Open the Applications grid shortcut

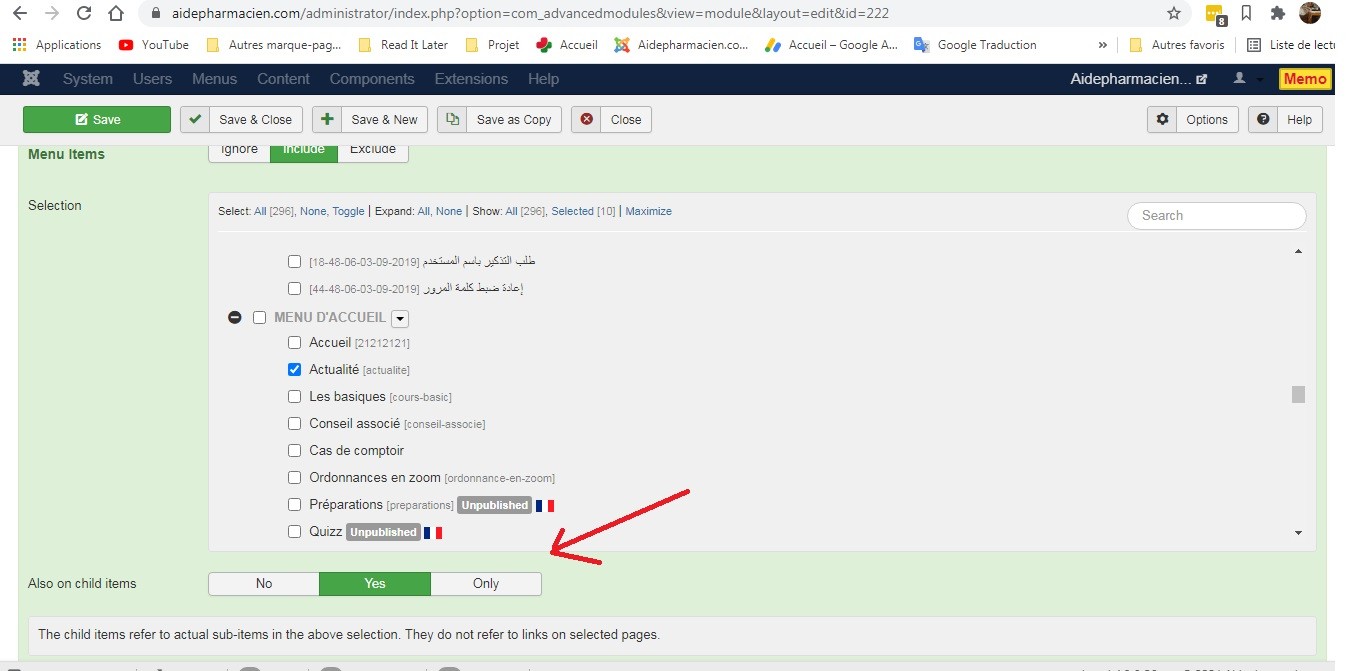57,45
